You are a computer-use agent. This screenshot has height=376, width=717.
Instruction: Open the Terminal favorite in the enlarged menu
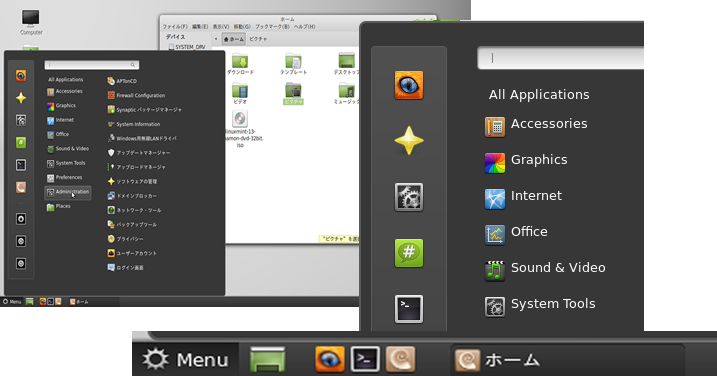pyautogui.click(x=409, y=309)
